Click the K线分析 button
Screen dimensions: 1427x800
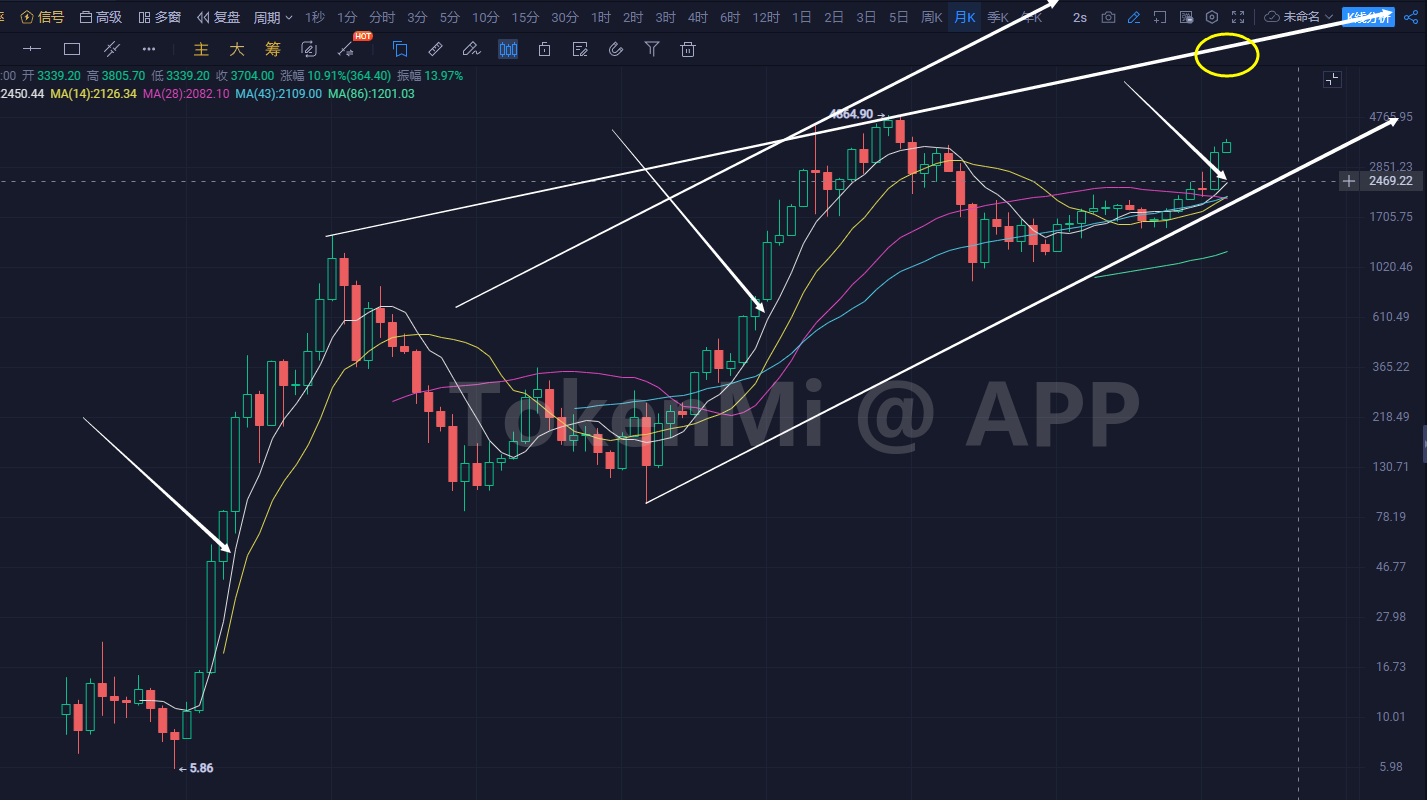tap(1367, 17)
